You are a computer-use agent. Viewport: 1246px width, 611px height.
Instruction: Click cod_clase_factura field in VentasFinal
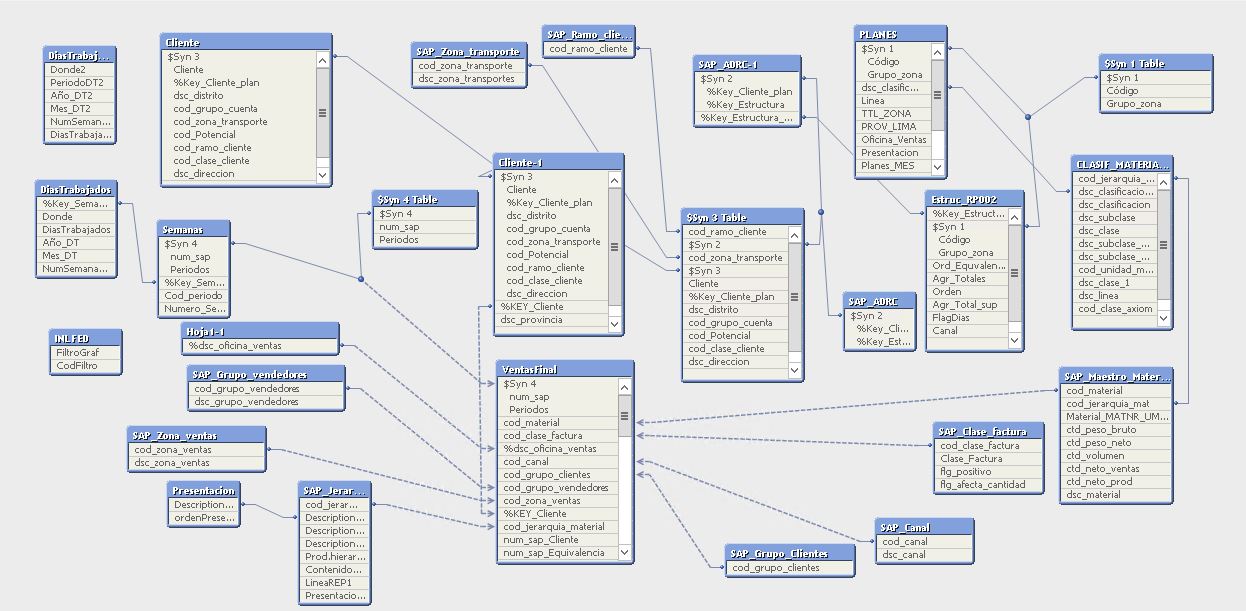pos(558,436)
